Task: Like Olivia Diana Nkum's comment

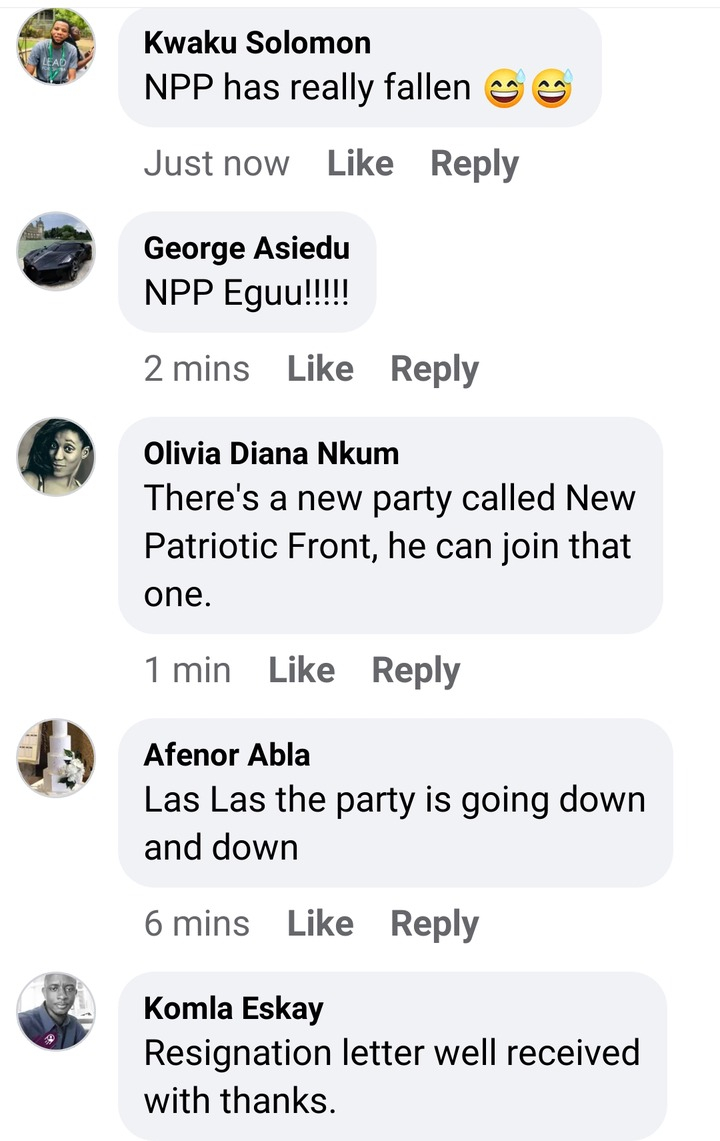Action: (x=301, y=670)
